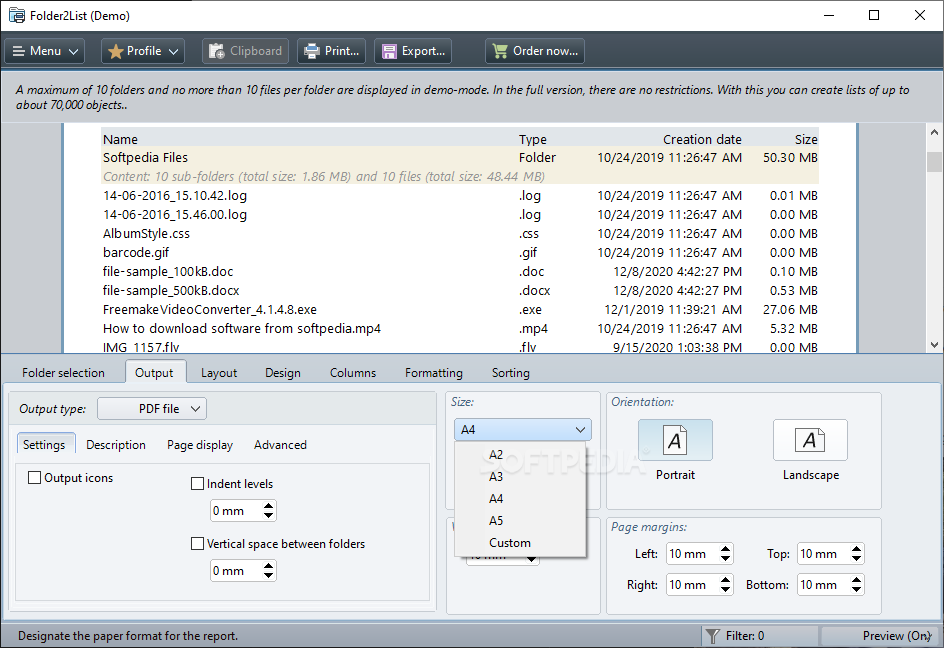This screenshot has width=944, height=648.
Task: Click the preview vertical scrollbar thumb
Action: tap(934, 162)
